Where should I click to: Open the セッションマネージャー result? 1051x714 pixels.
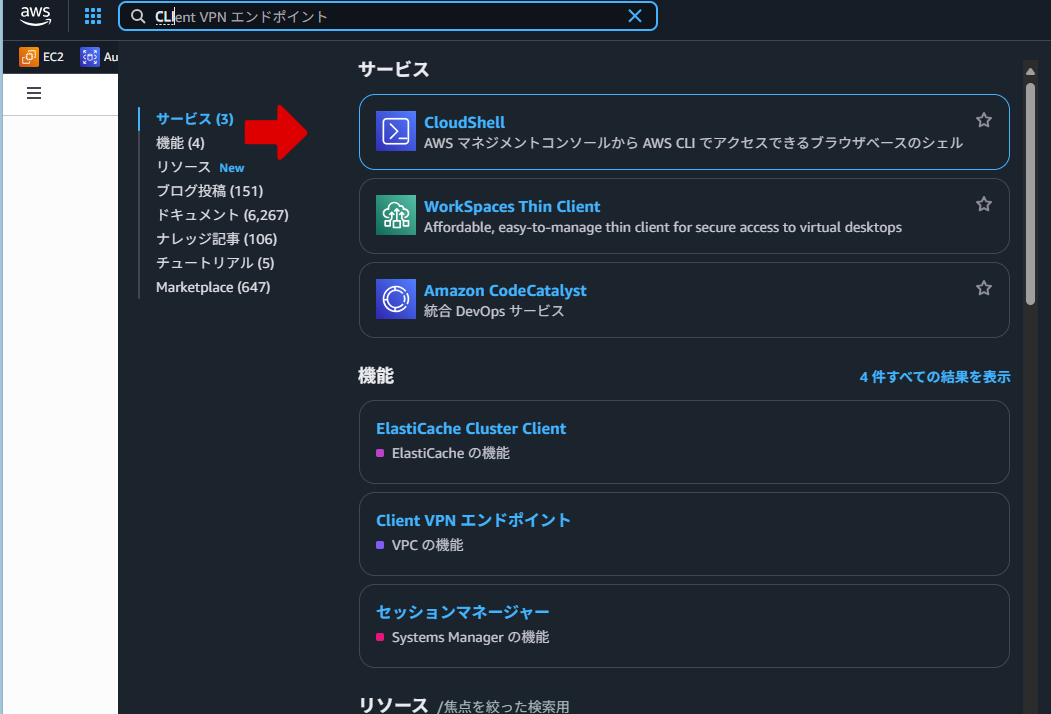click(x=462, y=612)
